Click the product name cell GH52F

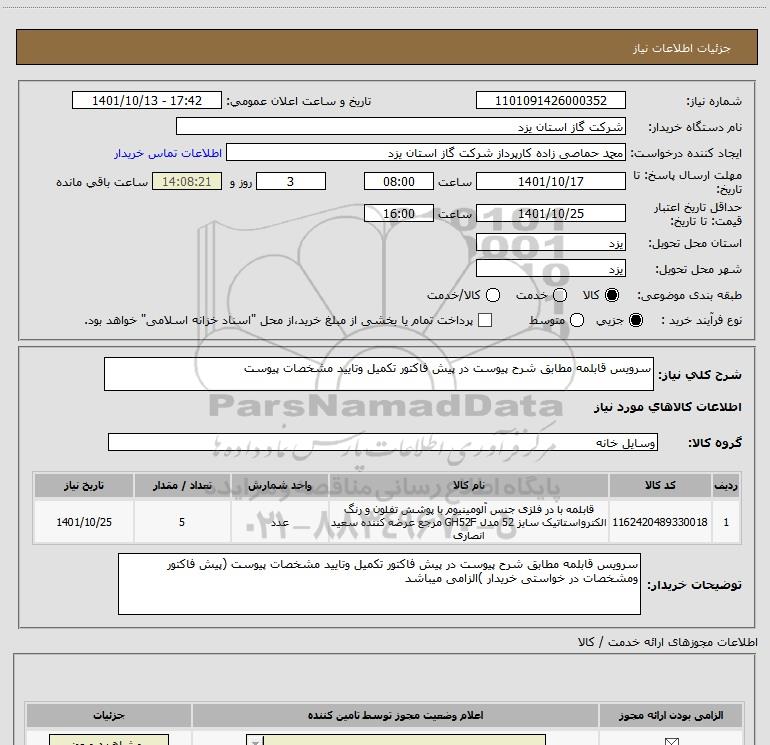(x=468, y=522)
